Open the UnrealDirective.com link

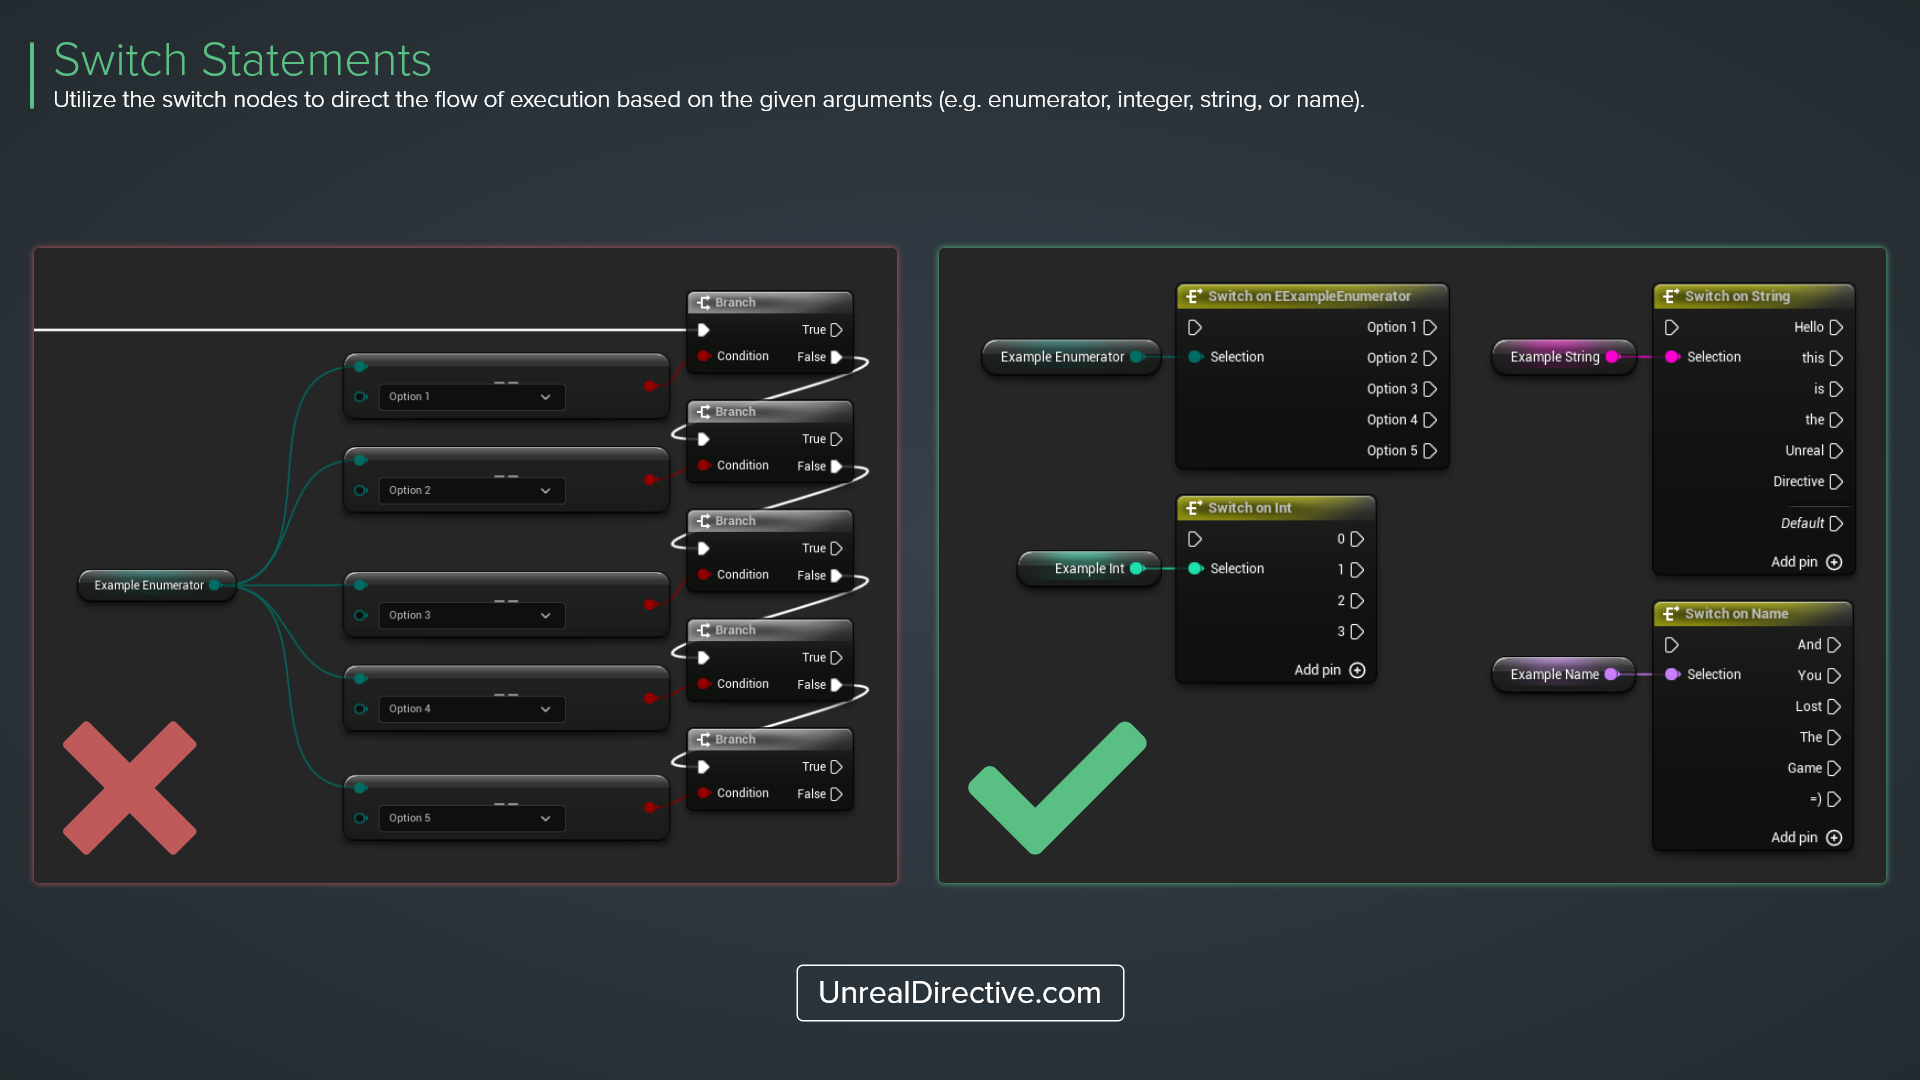pos(959,992)
